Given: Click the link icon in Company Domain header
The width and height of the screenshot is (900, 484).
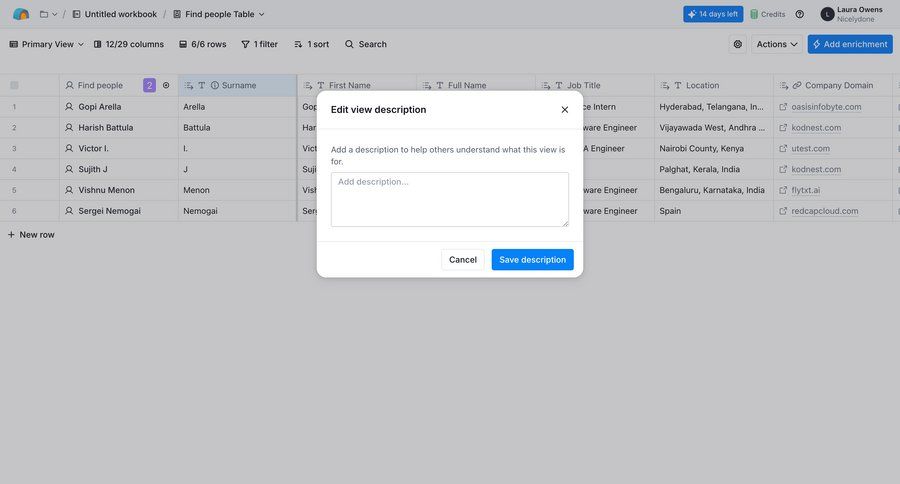Looking at the screenshot, I should point(797,86).
